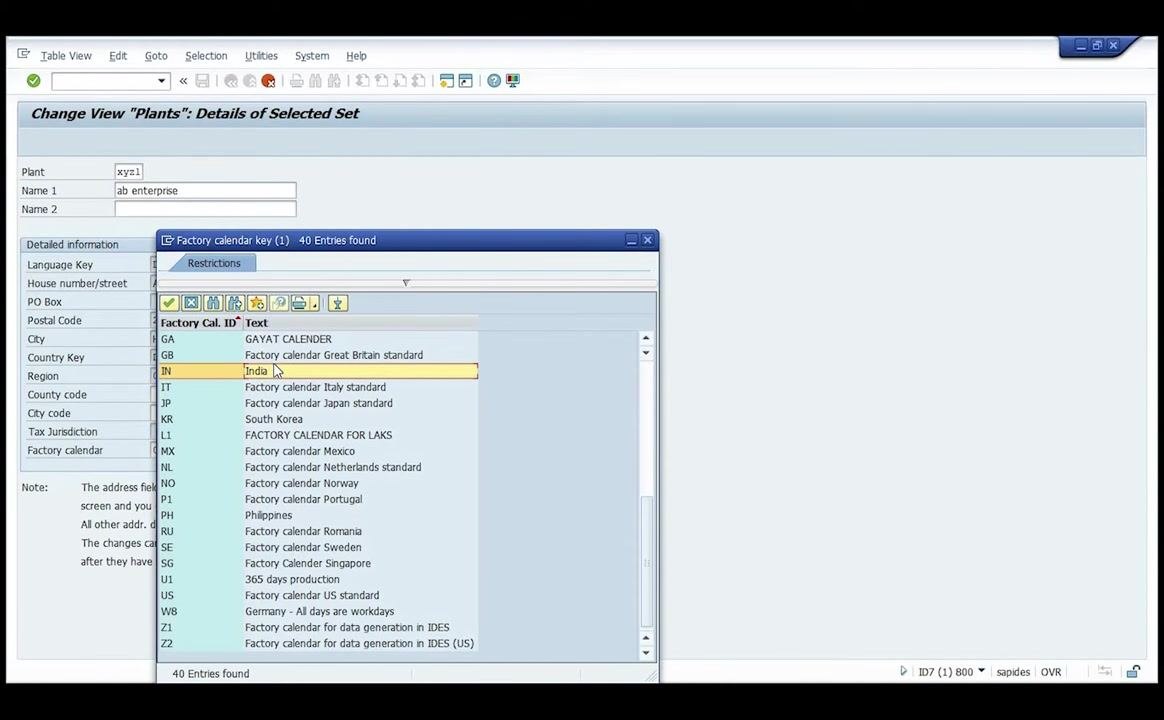Open the print options dropdown arrow in dialog
The image size is (1164, 720).
tap(315, 304)
